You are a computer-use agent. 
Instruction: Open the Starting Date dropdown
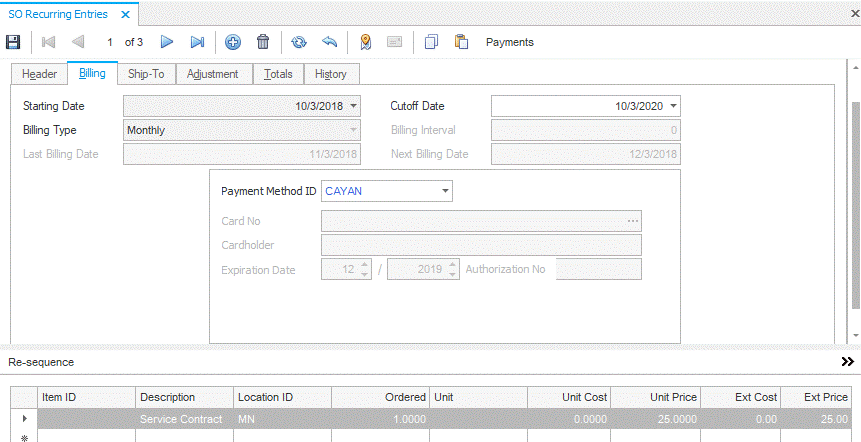(x=353, y=106)
